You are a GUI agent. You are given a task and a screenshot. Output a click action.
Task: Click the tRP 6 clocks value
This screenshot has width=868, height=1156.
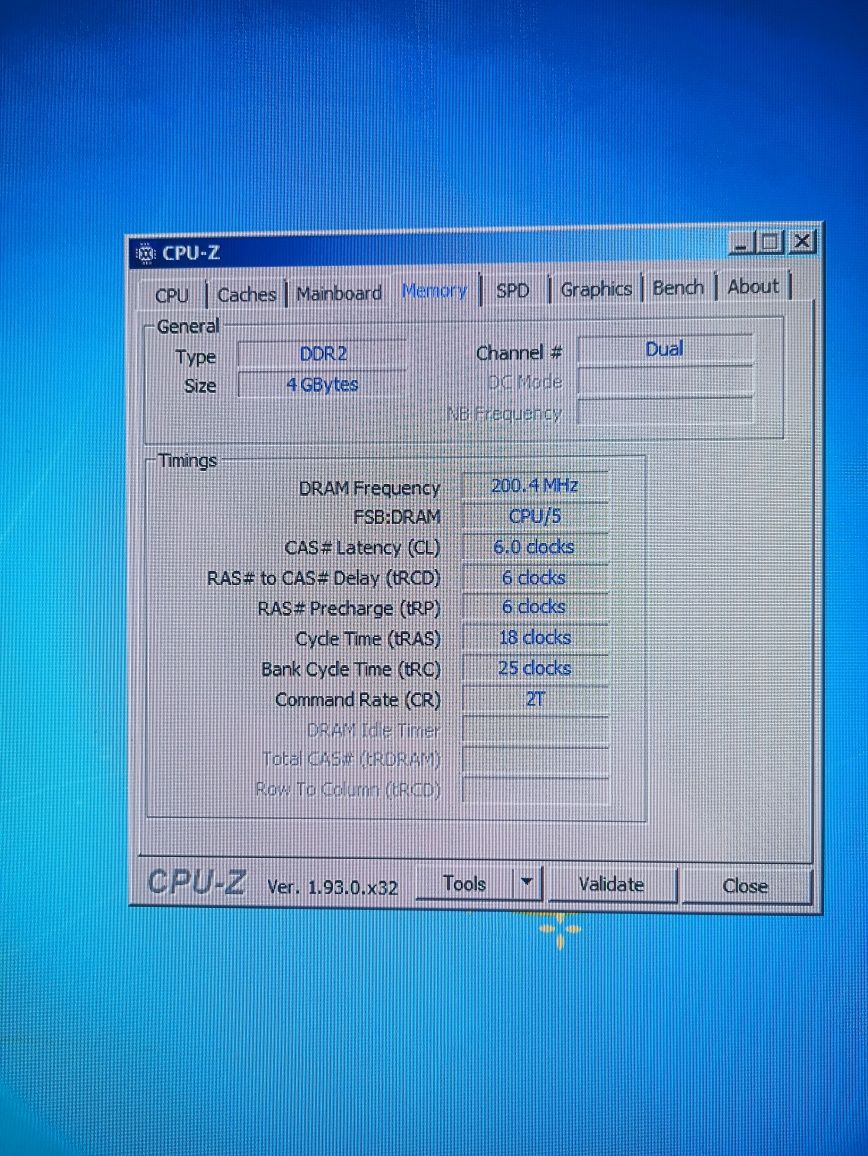(535, 607)
